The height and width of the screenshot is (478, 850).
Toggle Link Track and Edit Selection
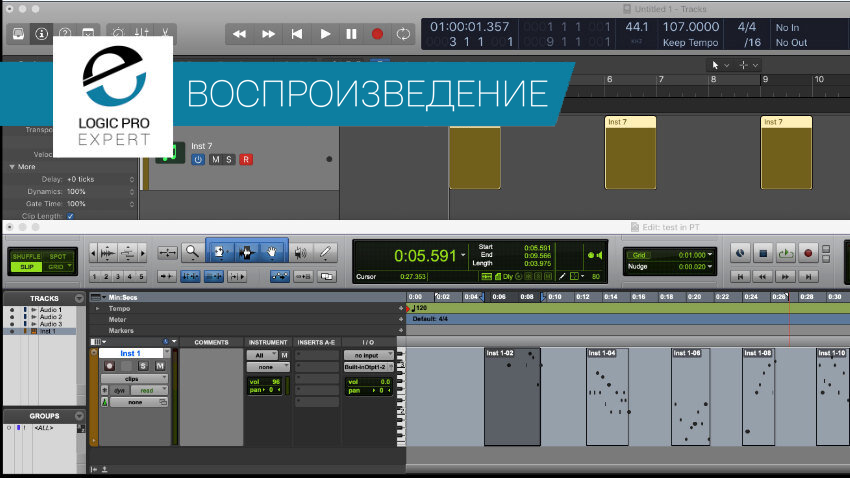coord(214,276)
